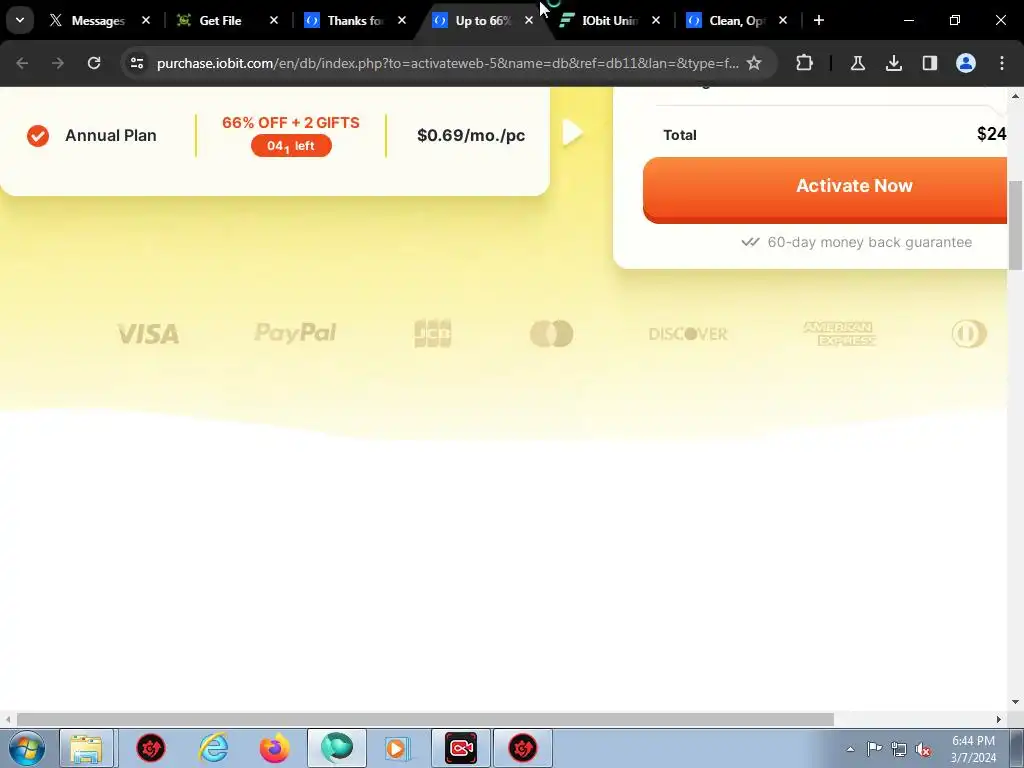This screenshot has width=1024, height=768.
Task: Click the JCB payment logo
Action: click(433, 334)
